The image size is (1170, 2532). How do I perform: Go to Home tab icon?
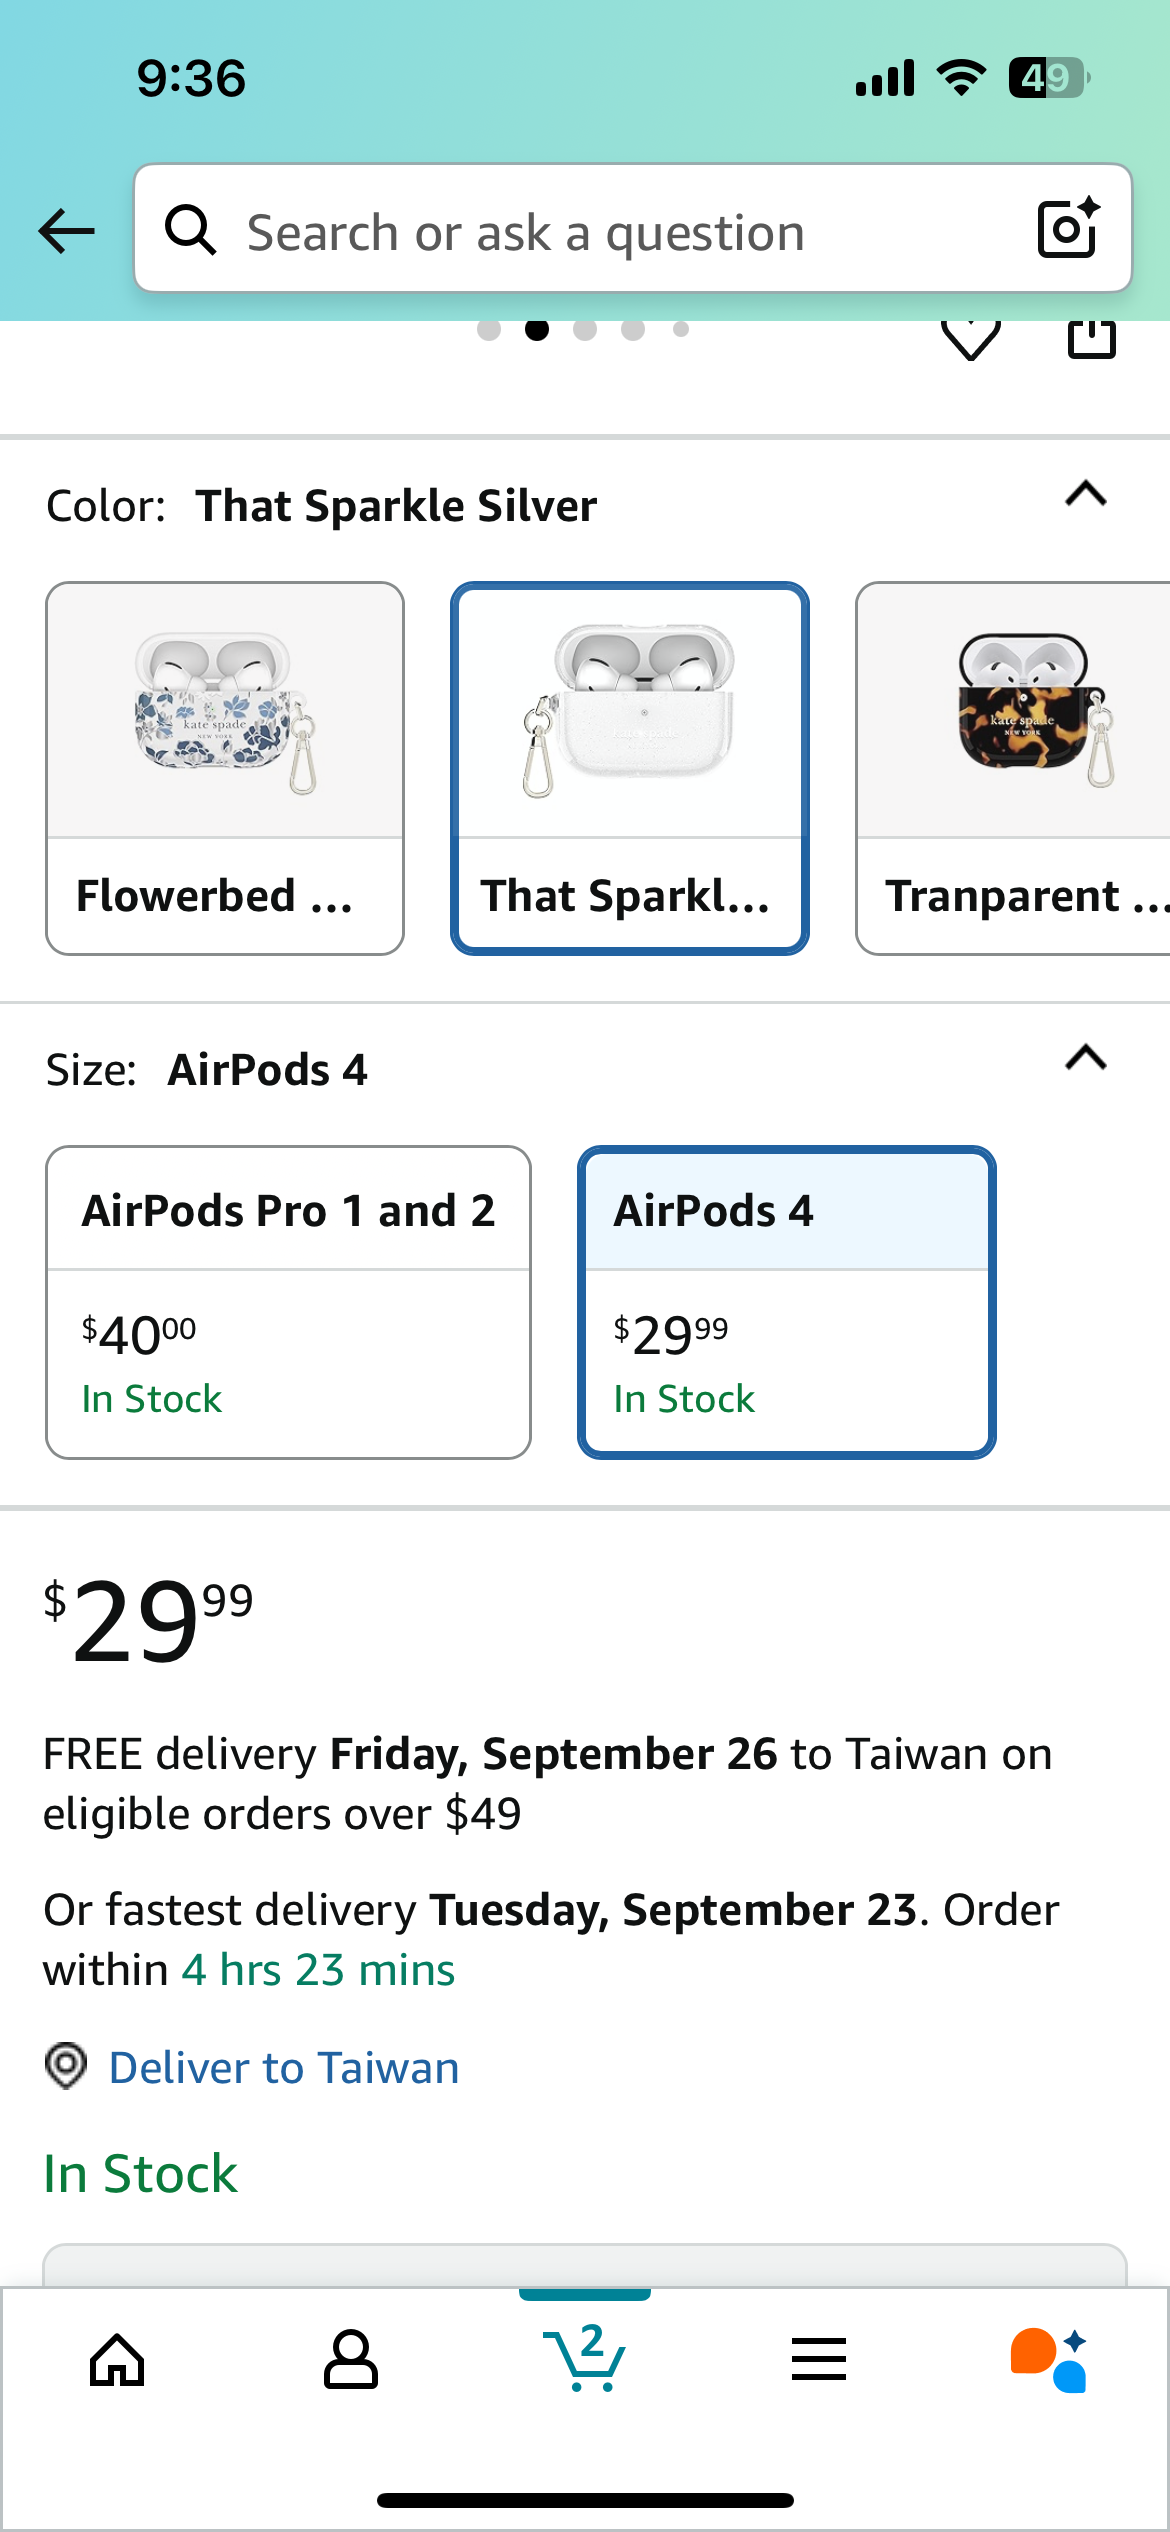point(117,2360)
